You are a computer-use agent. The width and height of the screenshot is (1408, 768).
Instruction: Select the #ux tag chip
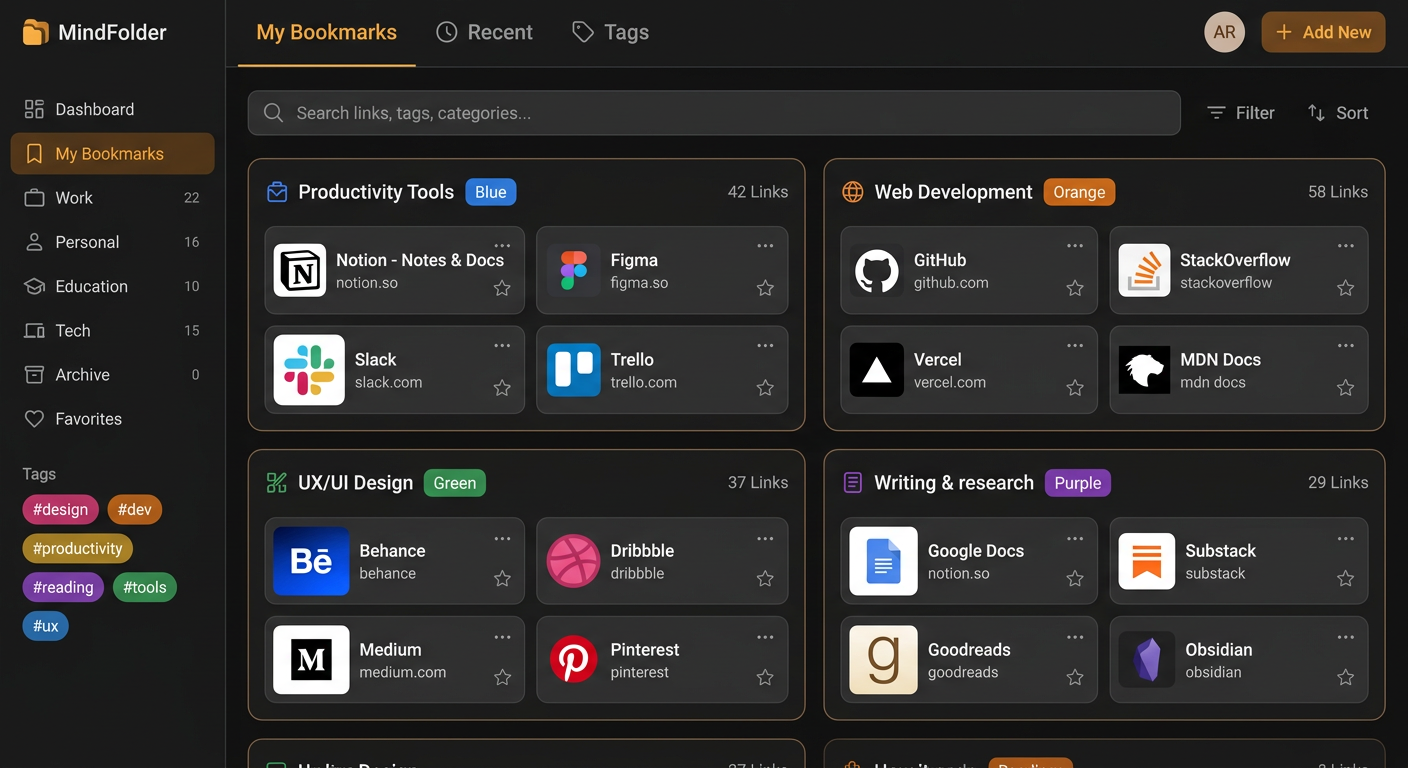pyautogui.click(x=45, y=626)
